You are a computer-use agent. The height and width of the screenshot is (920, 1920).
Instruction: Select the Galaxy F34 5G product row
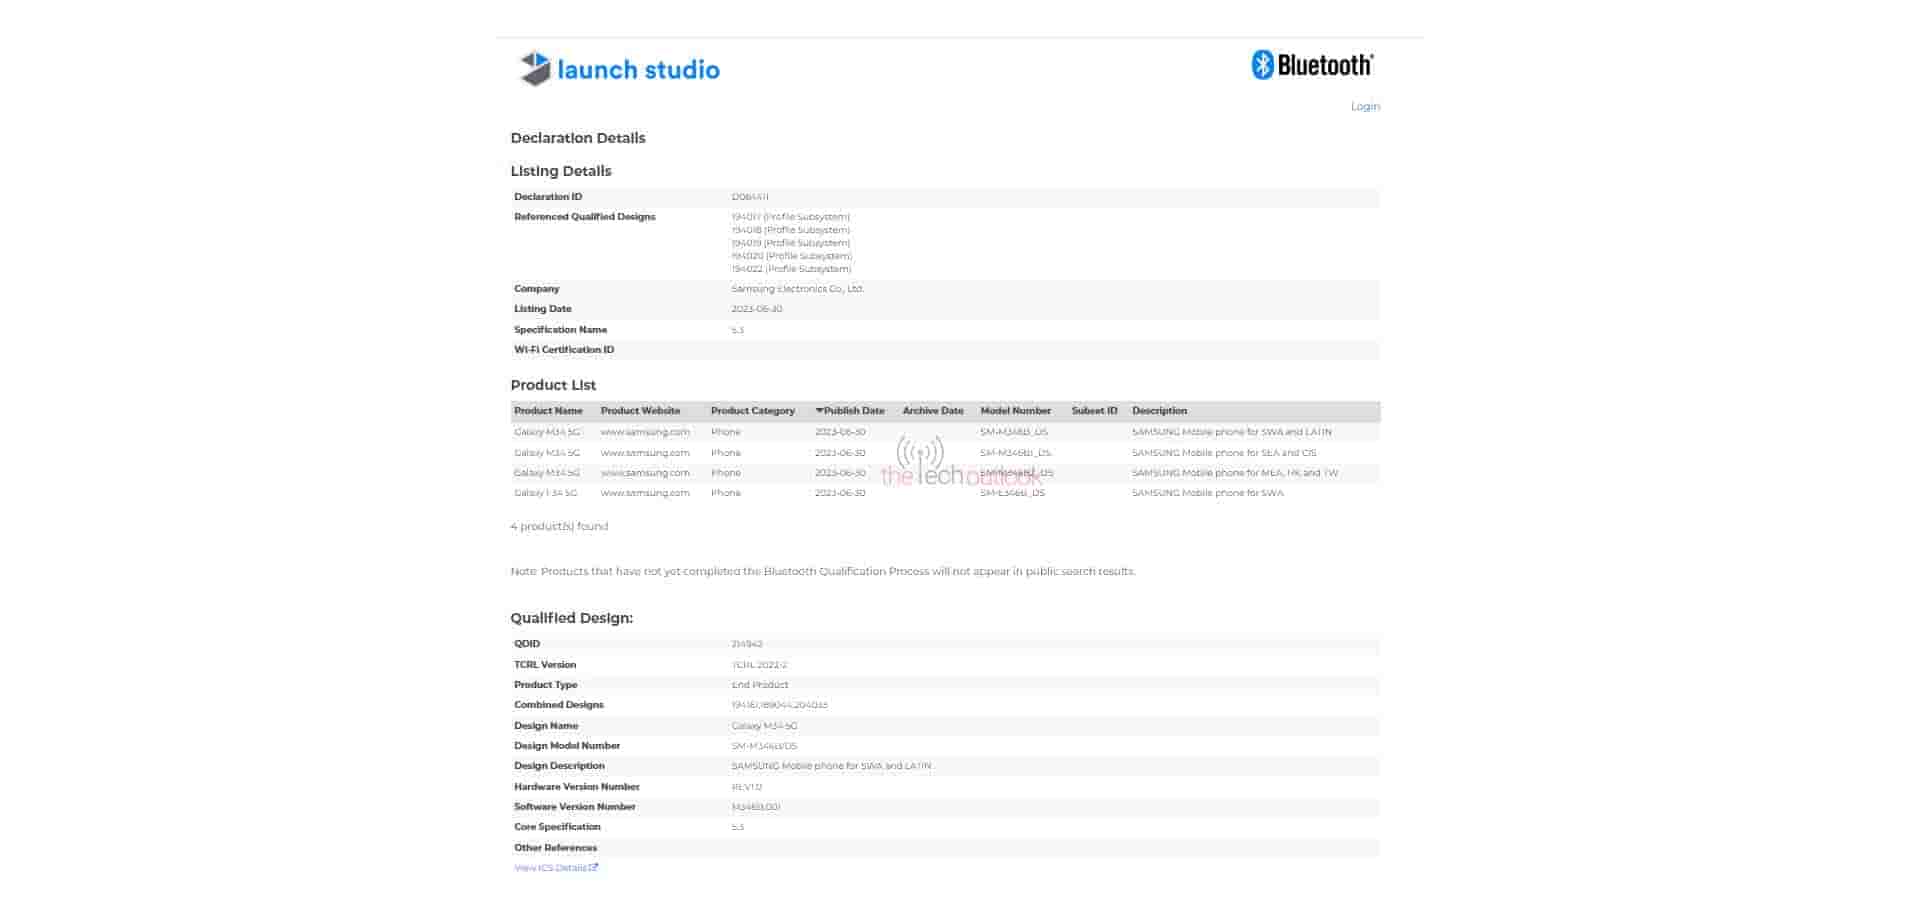(x=543, y=492)
